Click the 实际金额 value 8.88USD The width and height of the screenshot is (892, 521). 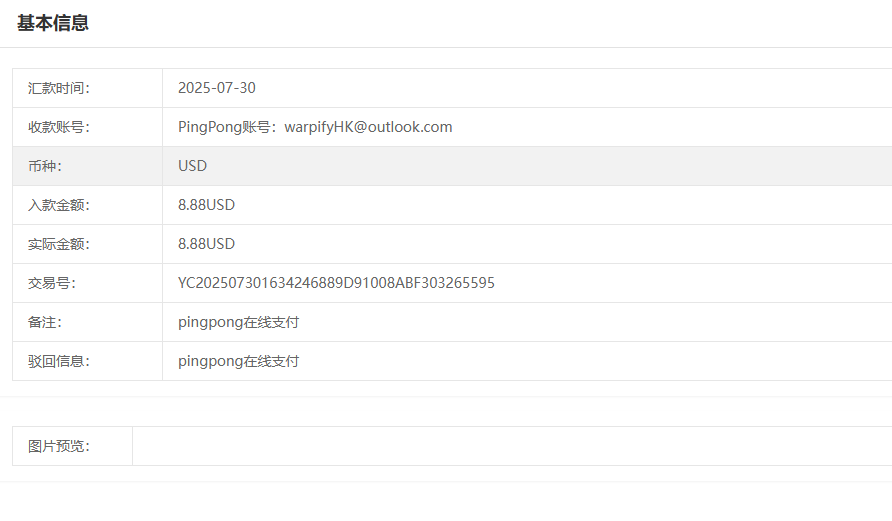point(206,244)
